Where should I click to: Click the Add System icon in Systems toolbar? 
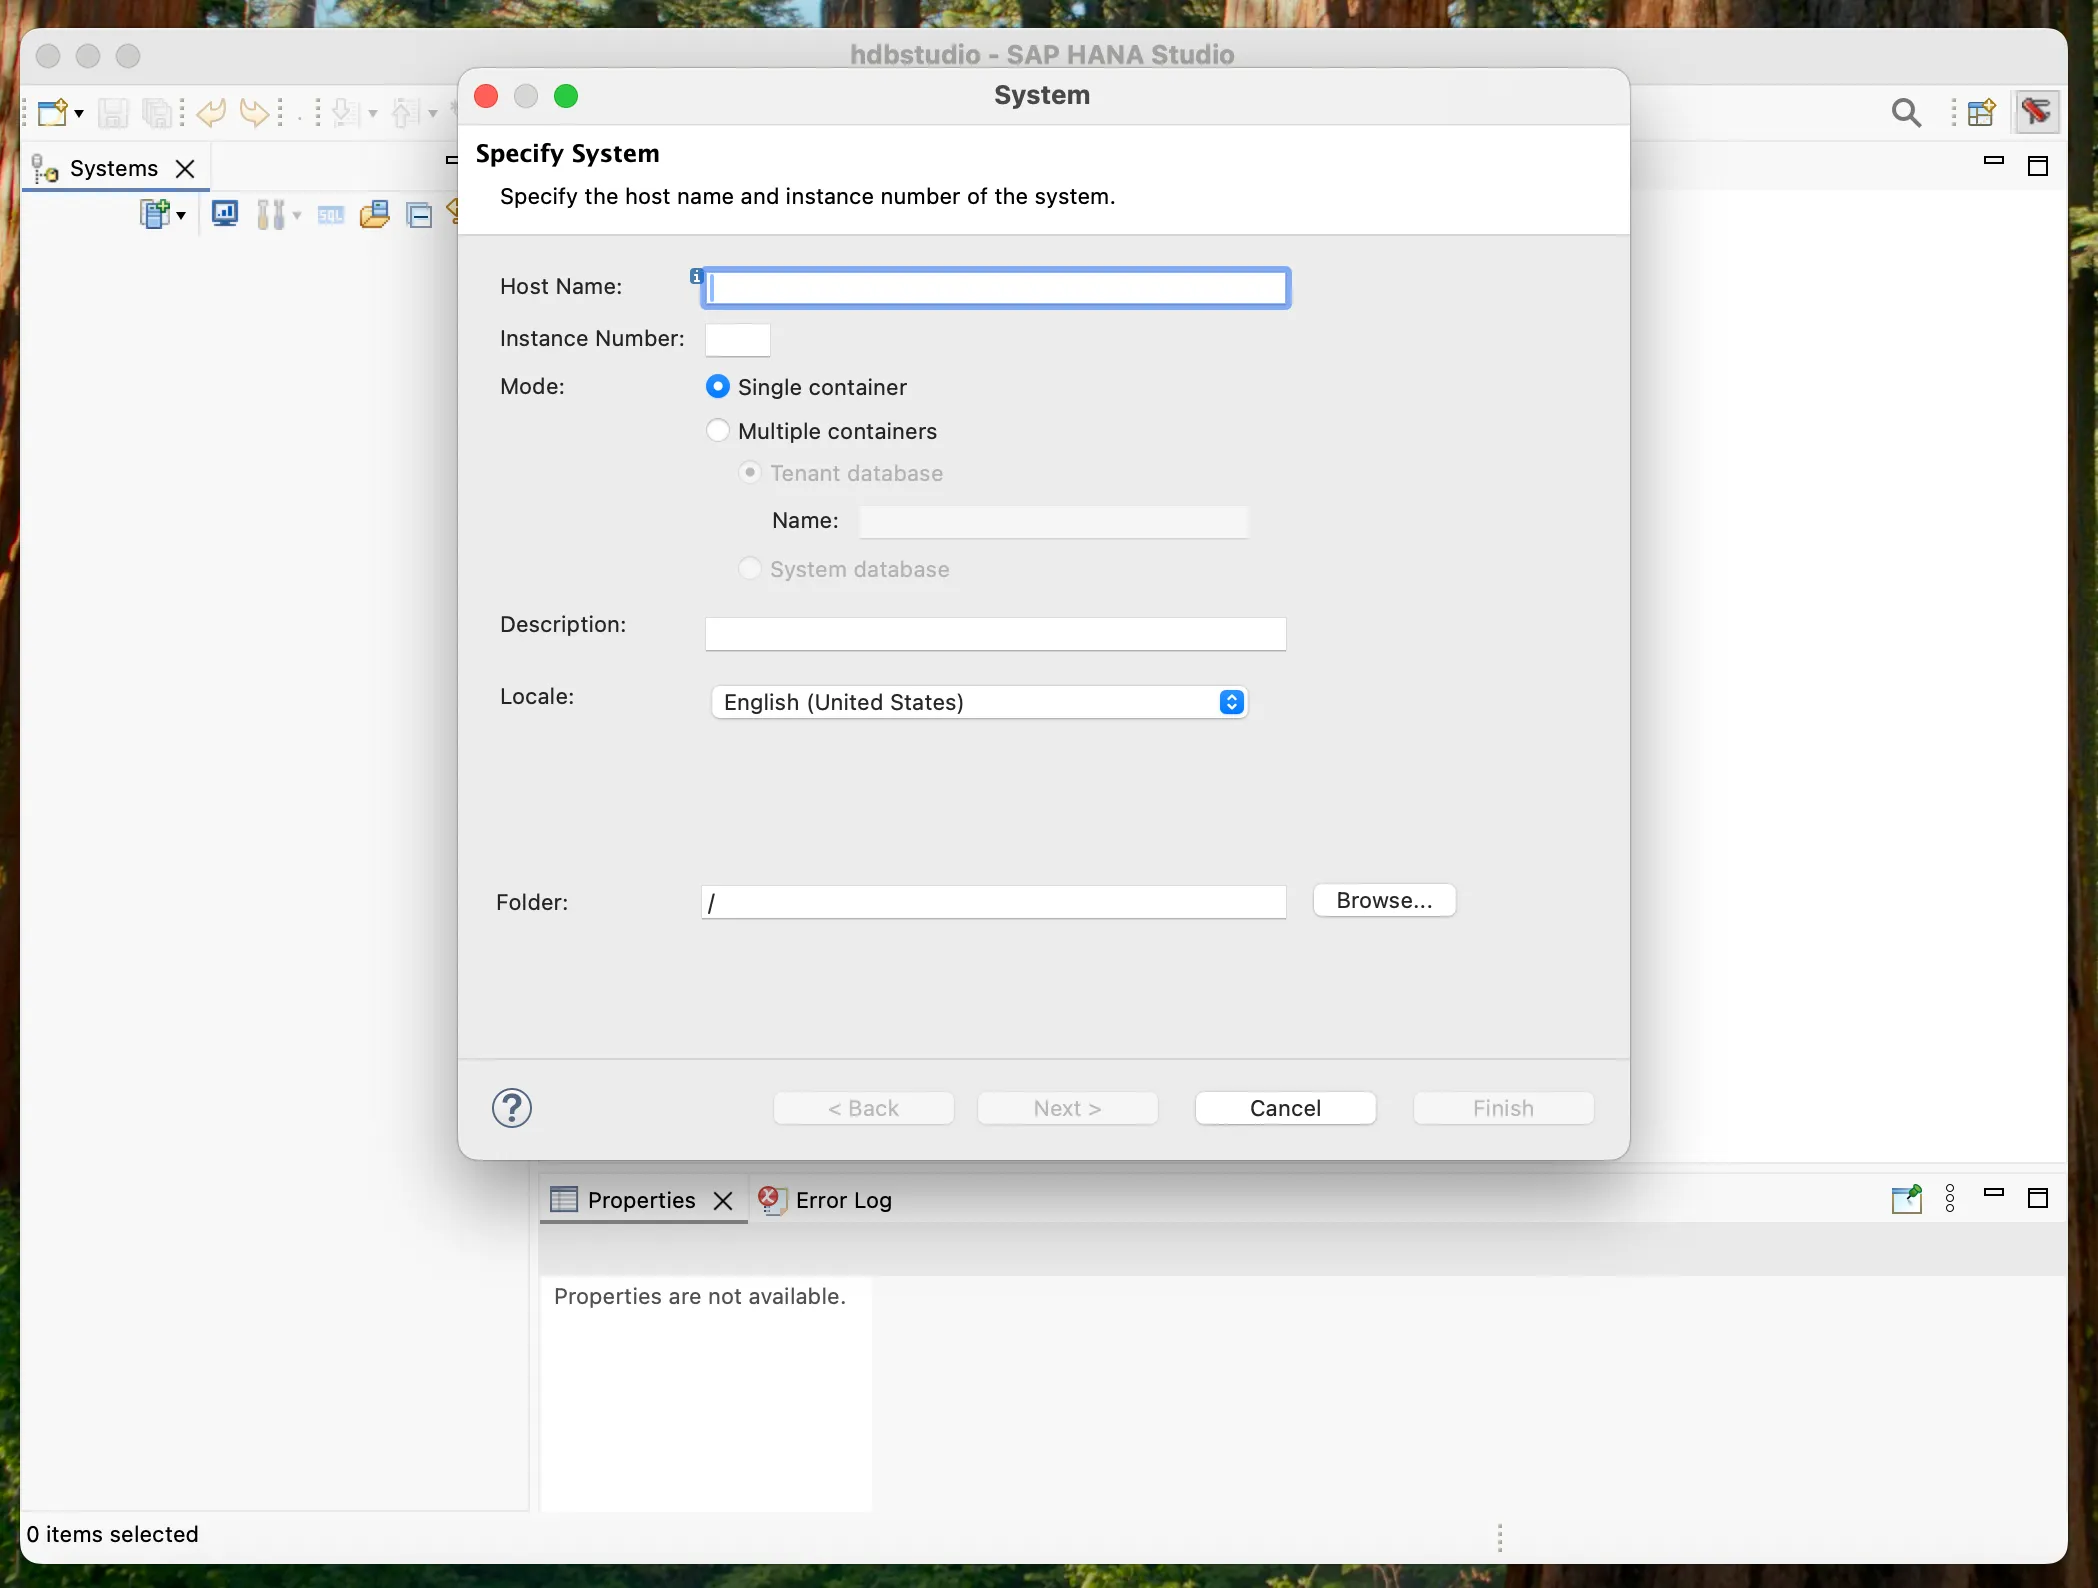154,214
